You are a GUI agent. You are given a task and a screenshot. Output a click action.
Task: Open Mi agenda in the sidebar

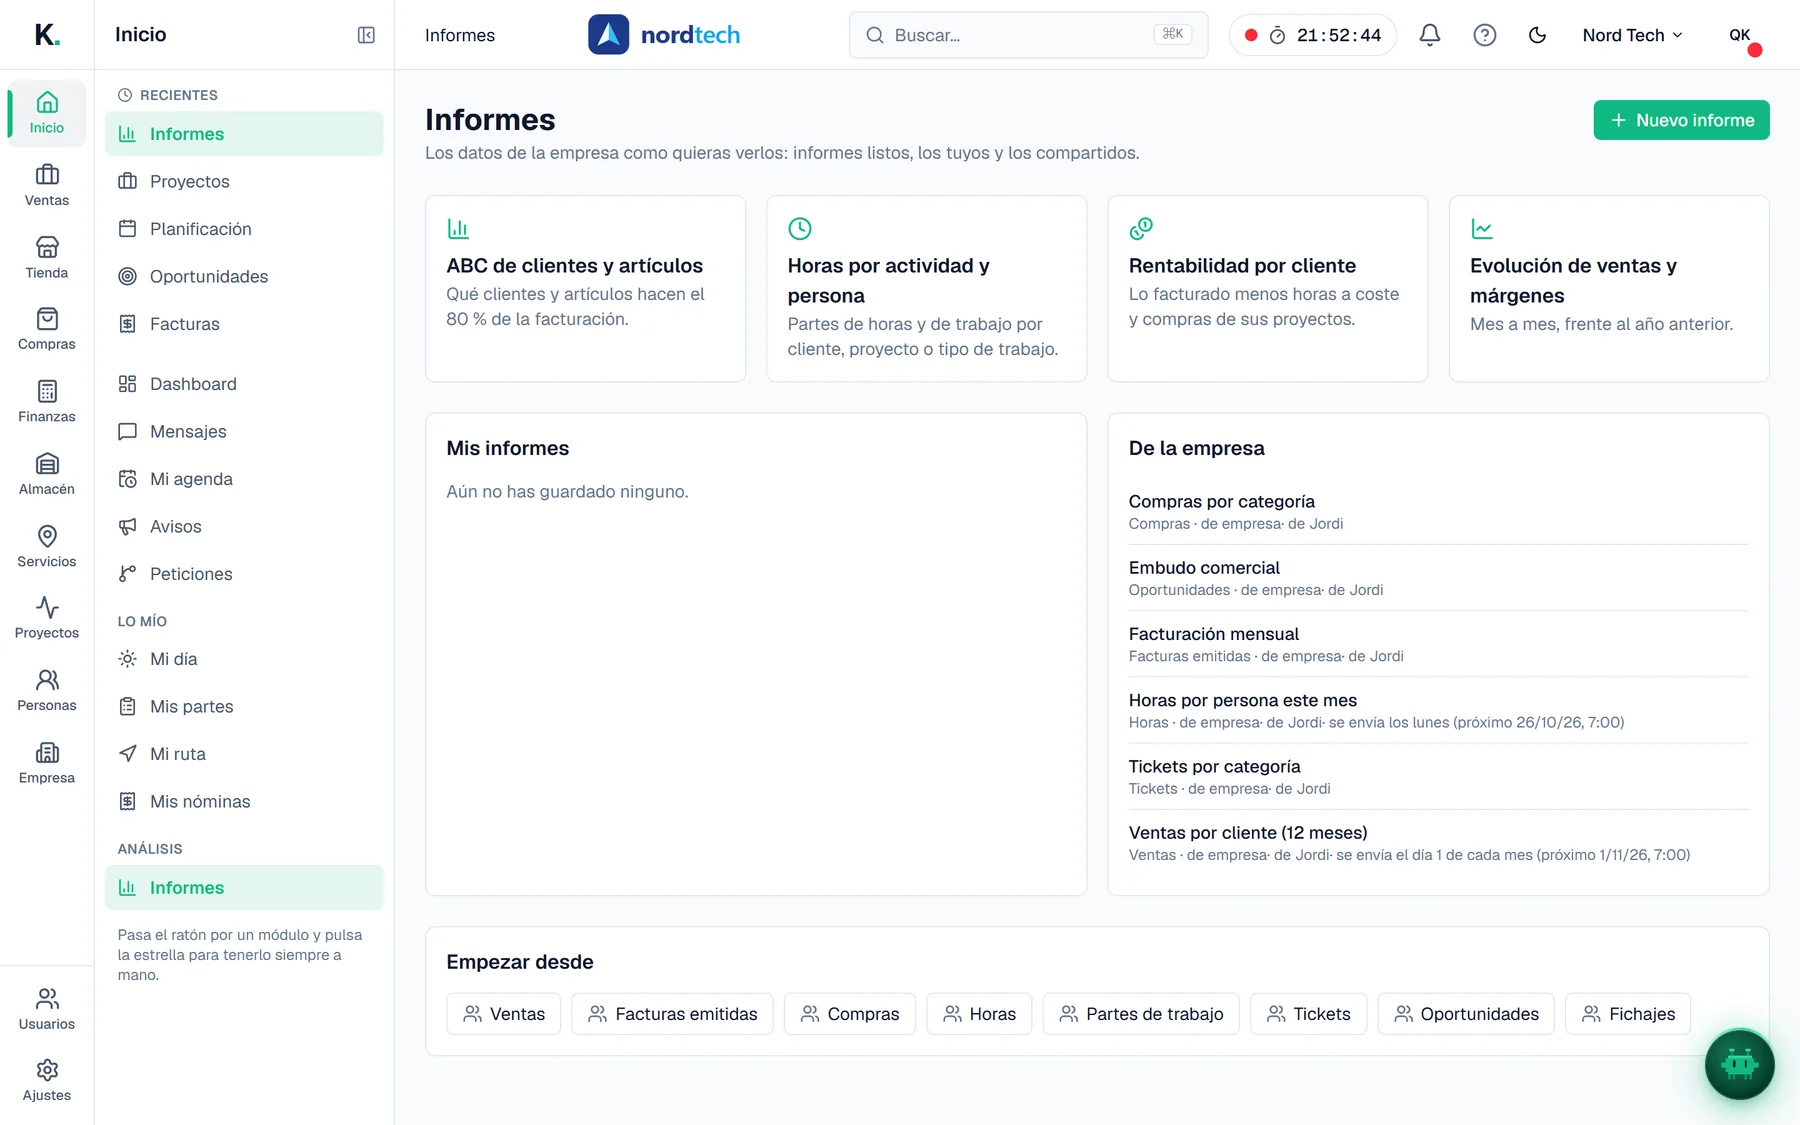pyautogui.click(x=244, y=479)
